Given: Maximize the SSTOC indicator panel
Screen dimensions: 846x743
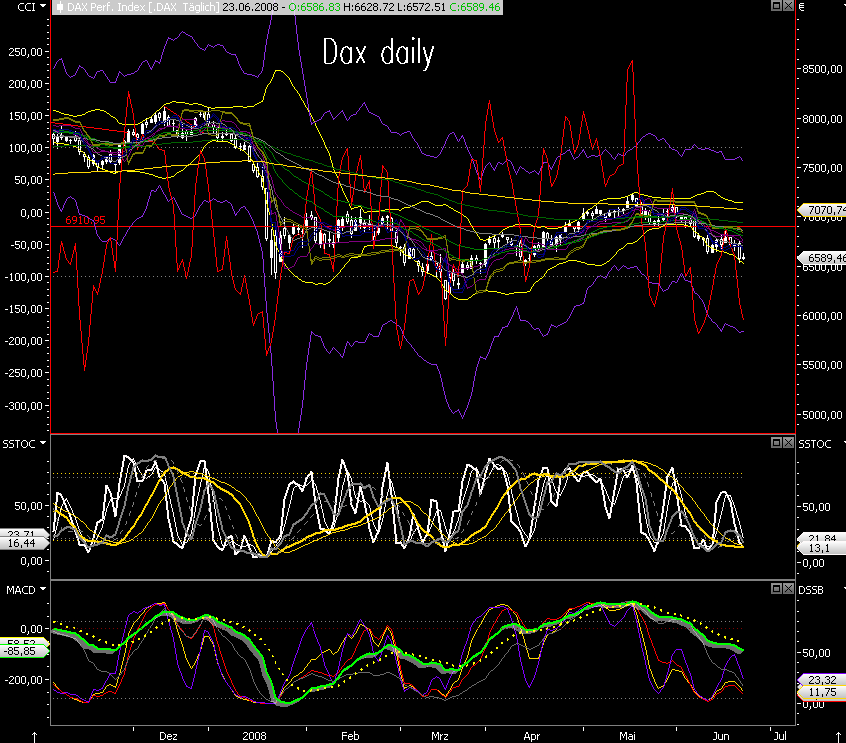Looking at the screenshot, I should (x=776, y=442).
